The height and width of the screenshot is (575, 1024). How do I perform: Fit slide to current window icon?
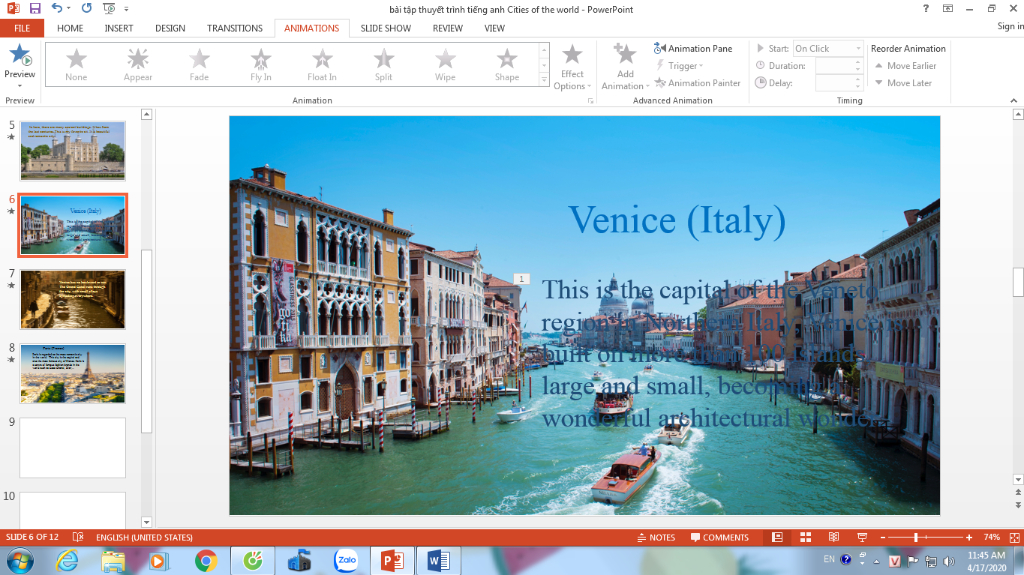click(x=1014, y=537)
